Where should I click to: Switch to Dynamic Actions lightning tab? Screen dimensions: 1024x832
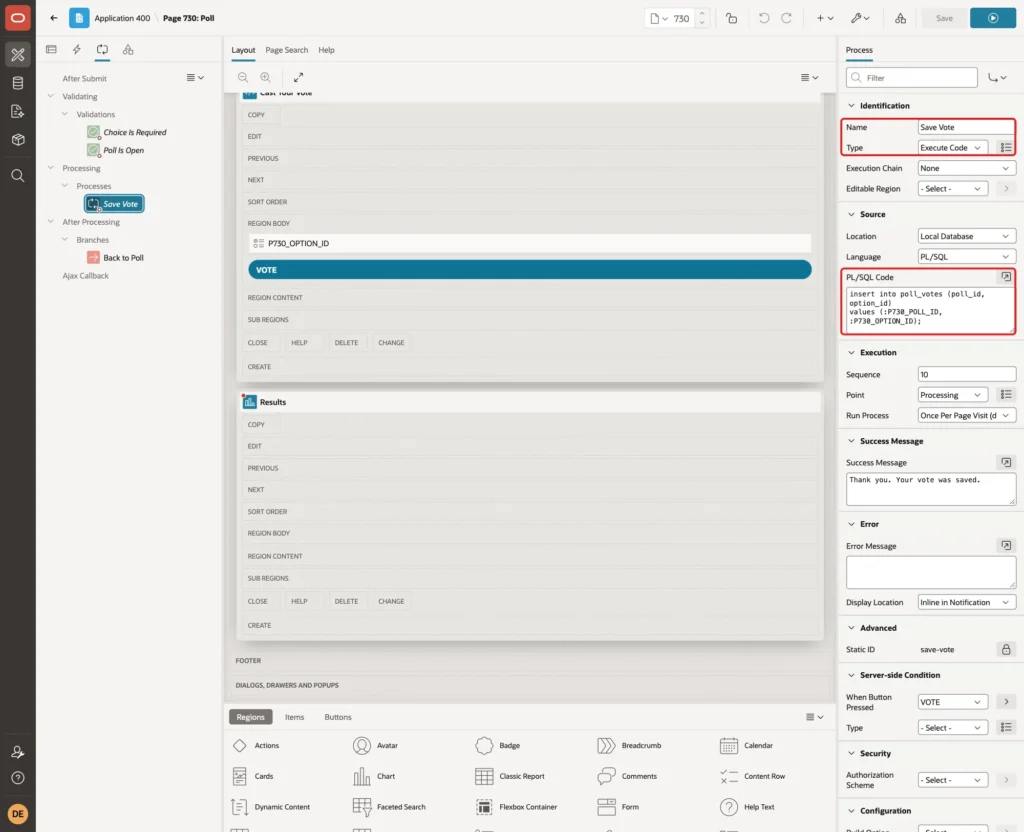click(76, 50)
